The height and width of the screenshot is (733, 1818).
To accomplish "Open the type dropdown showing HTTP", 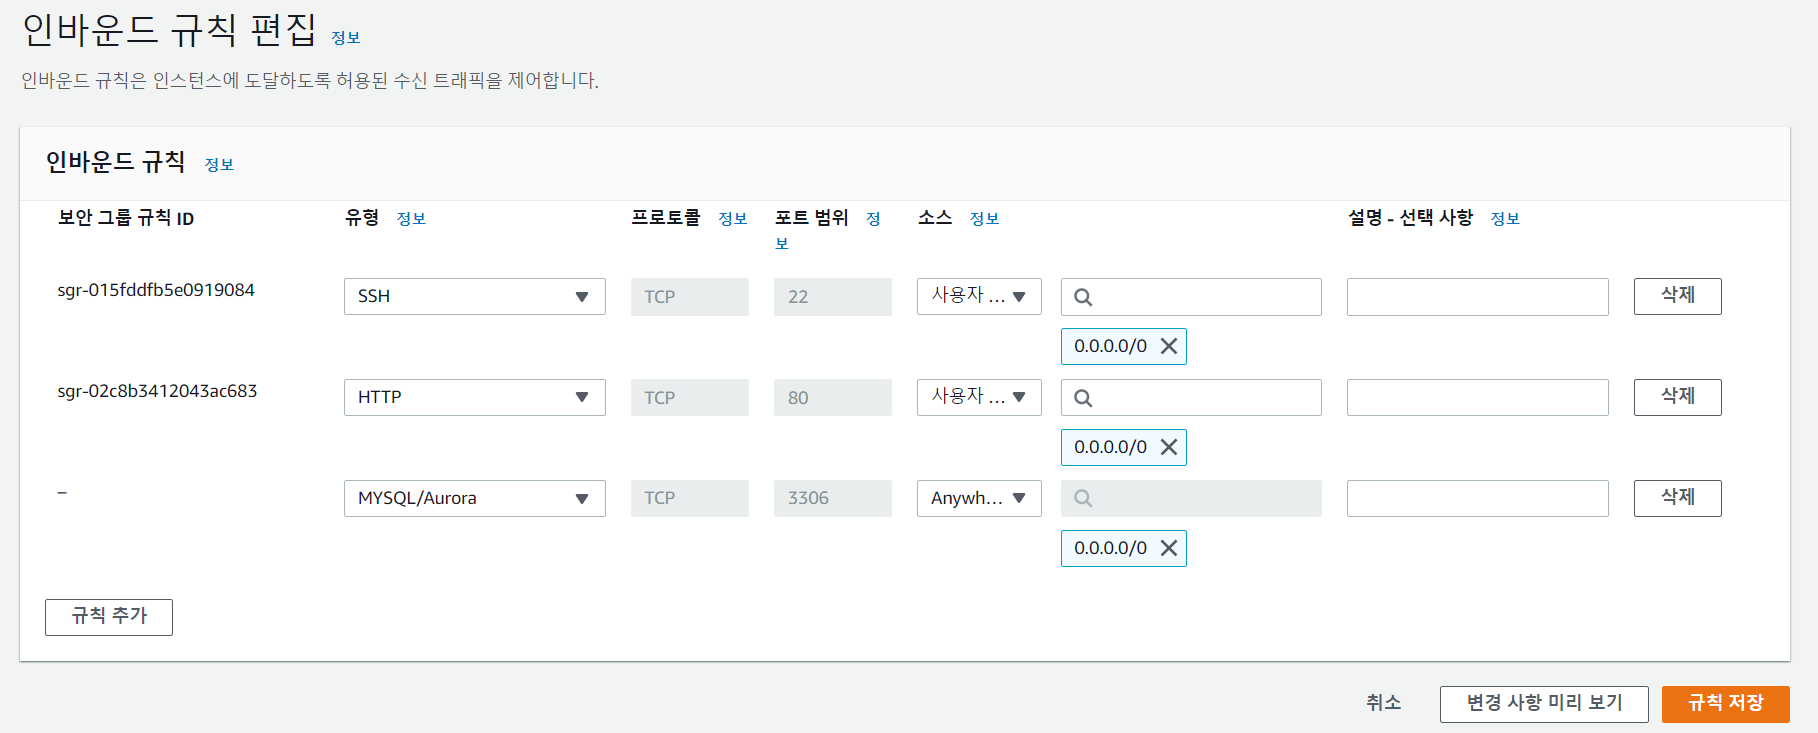I will click(475, 397).
